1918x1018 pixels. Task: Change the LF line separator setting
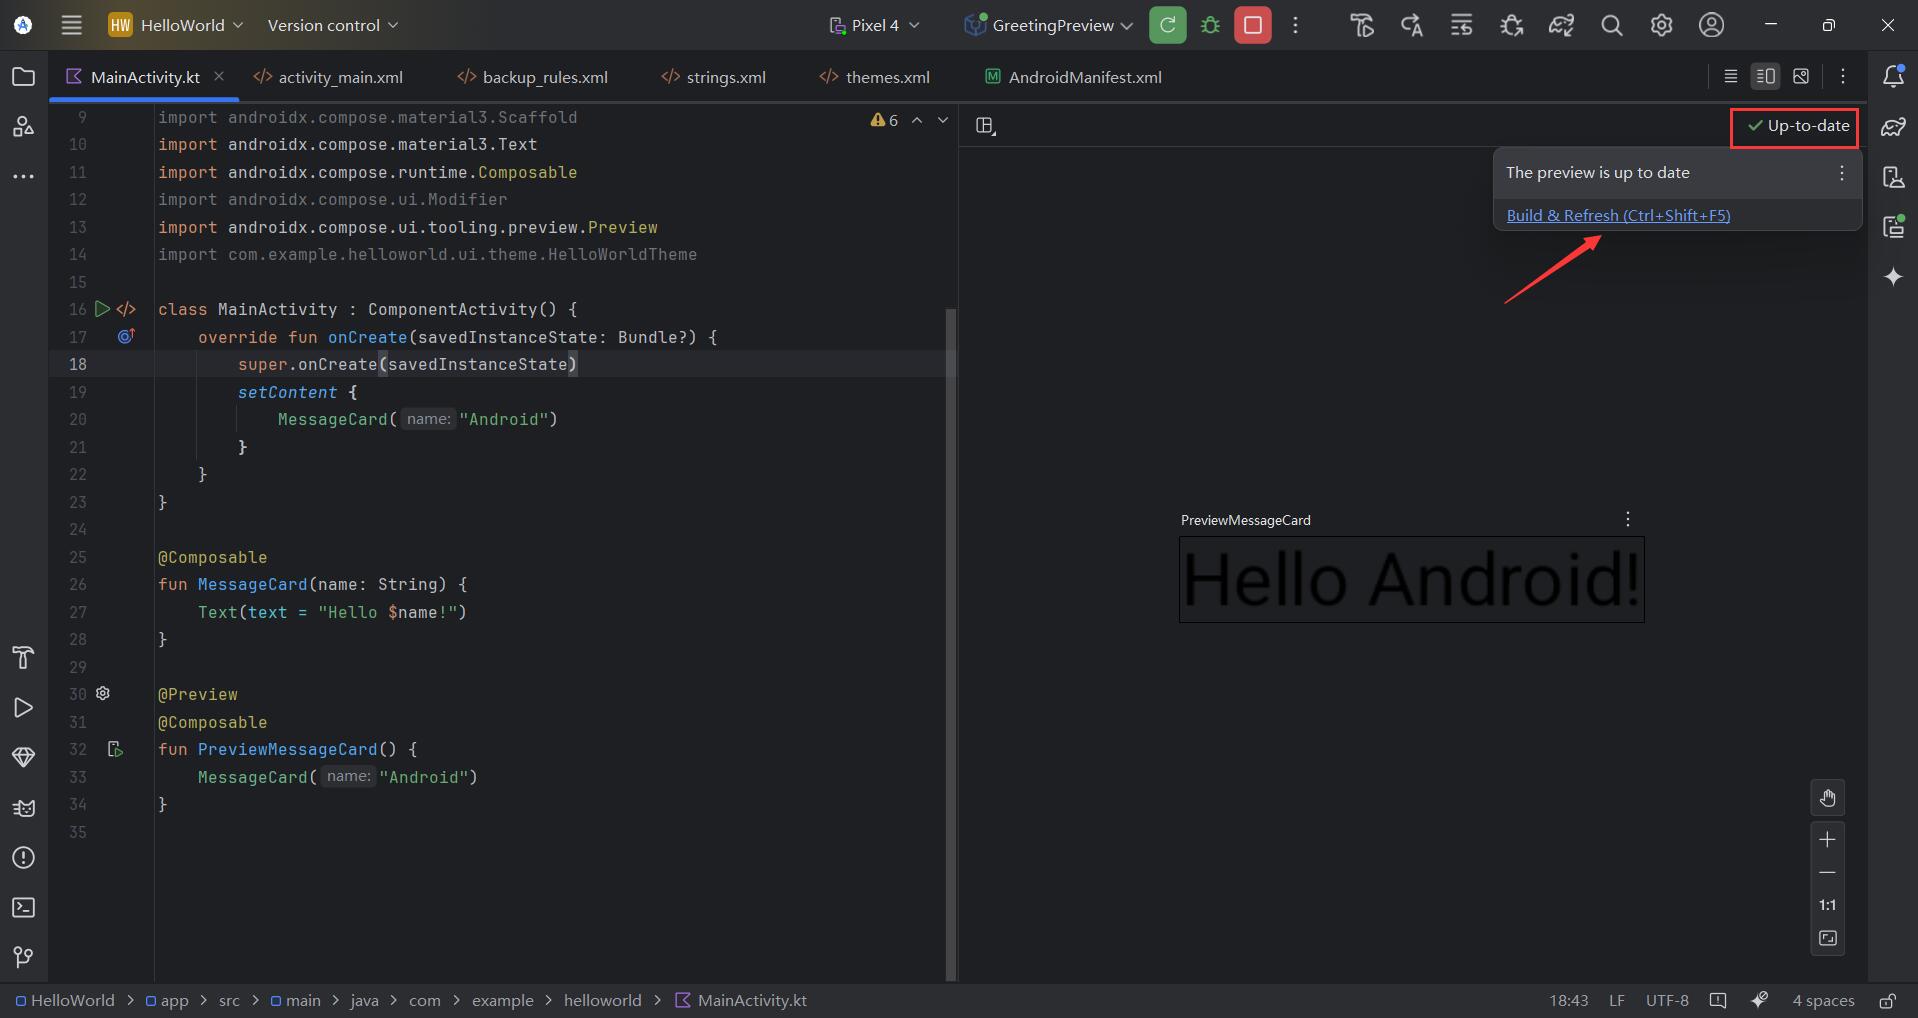(1616, 1001)
